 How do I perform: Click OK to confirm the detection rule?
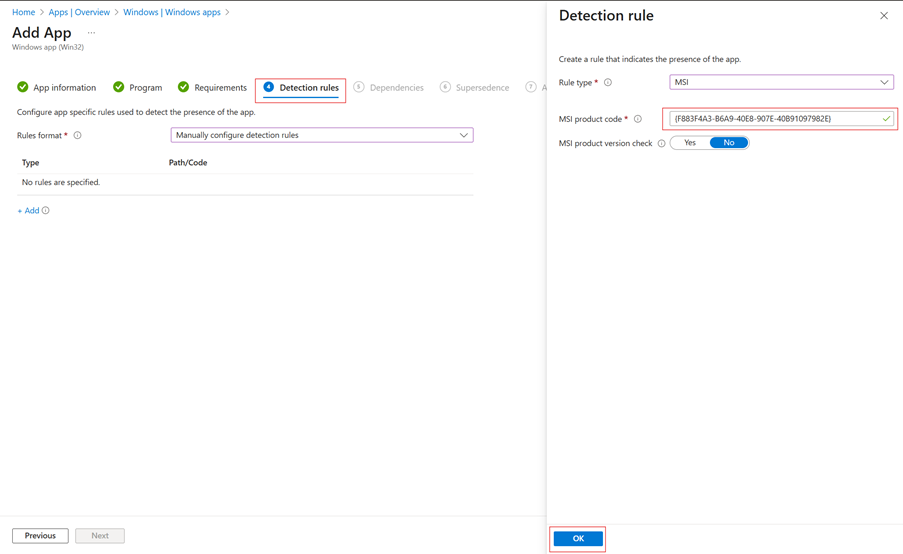click(x=578, y=538)
